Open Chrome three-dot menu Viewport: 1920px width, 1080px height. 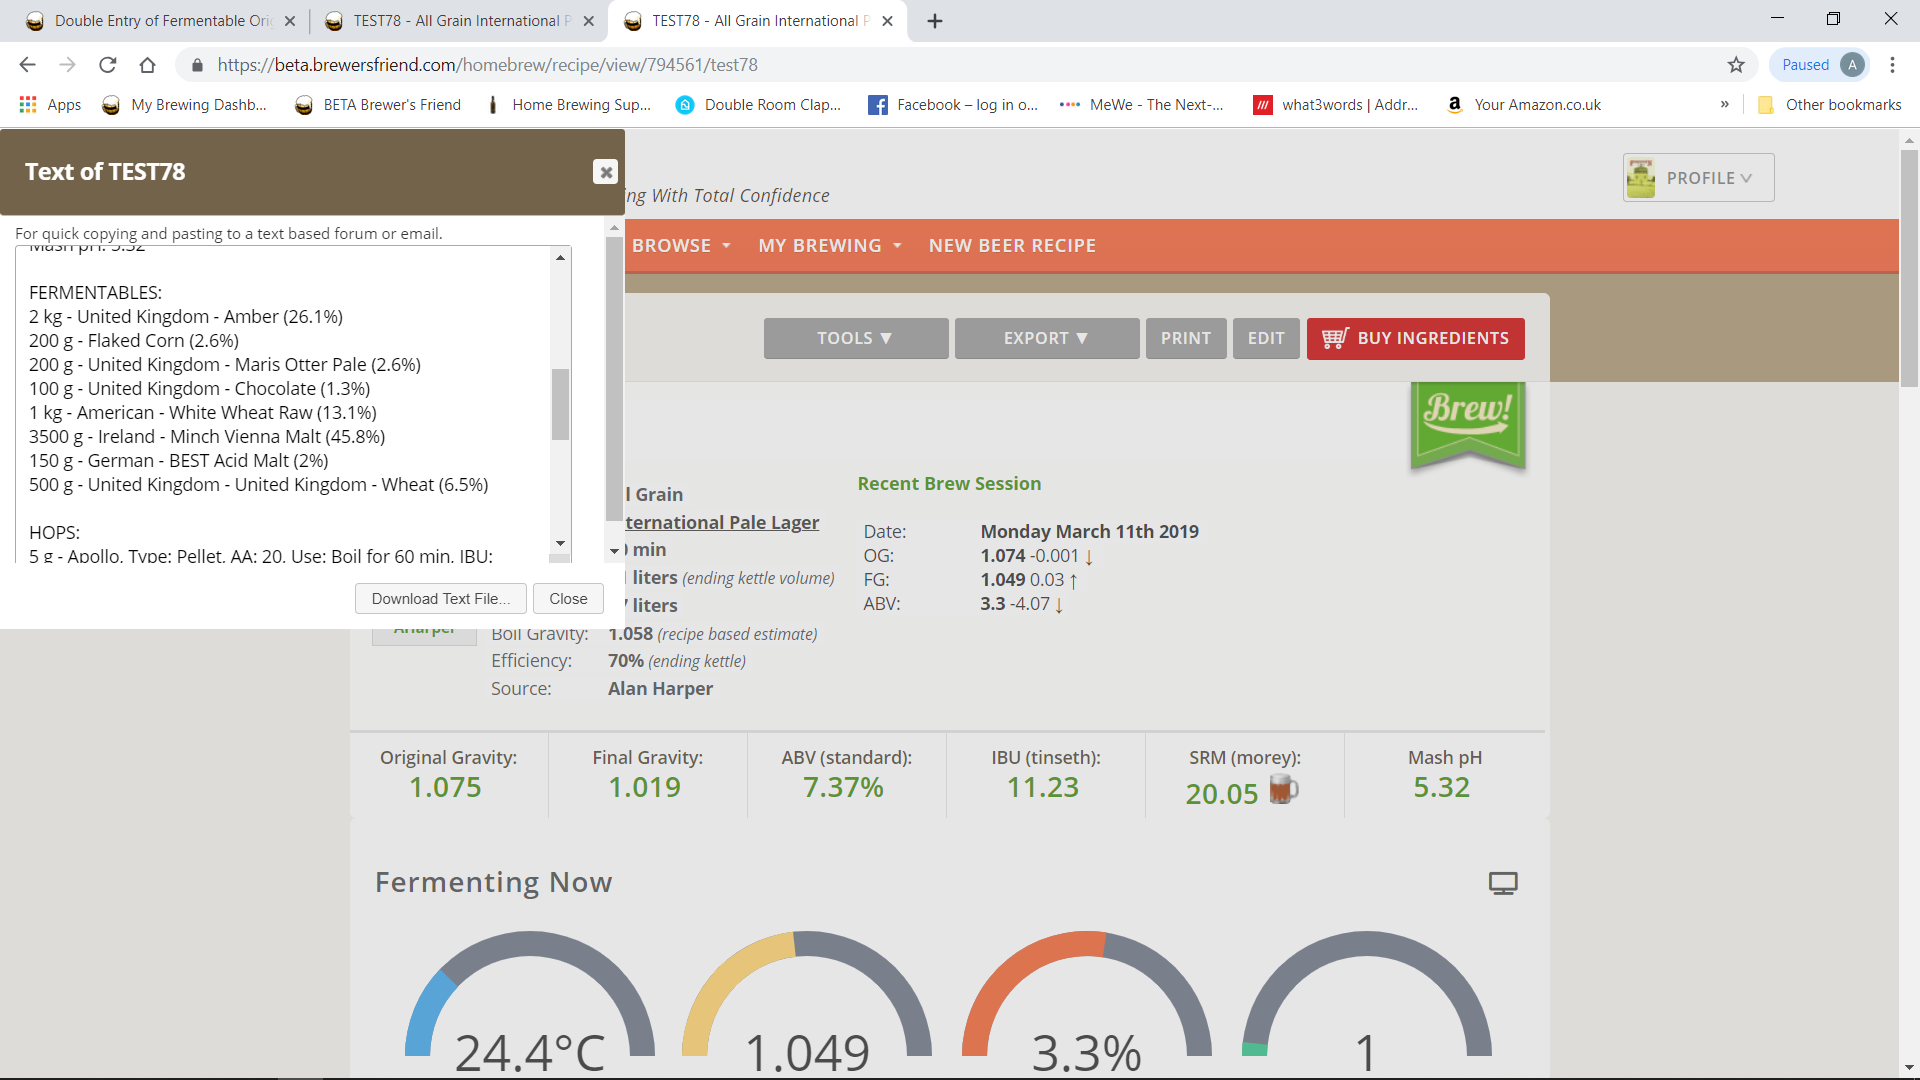pos(1892,65)
